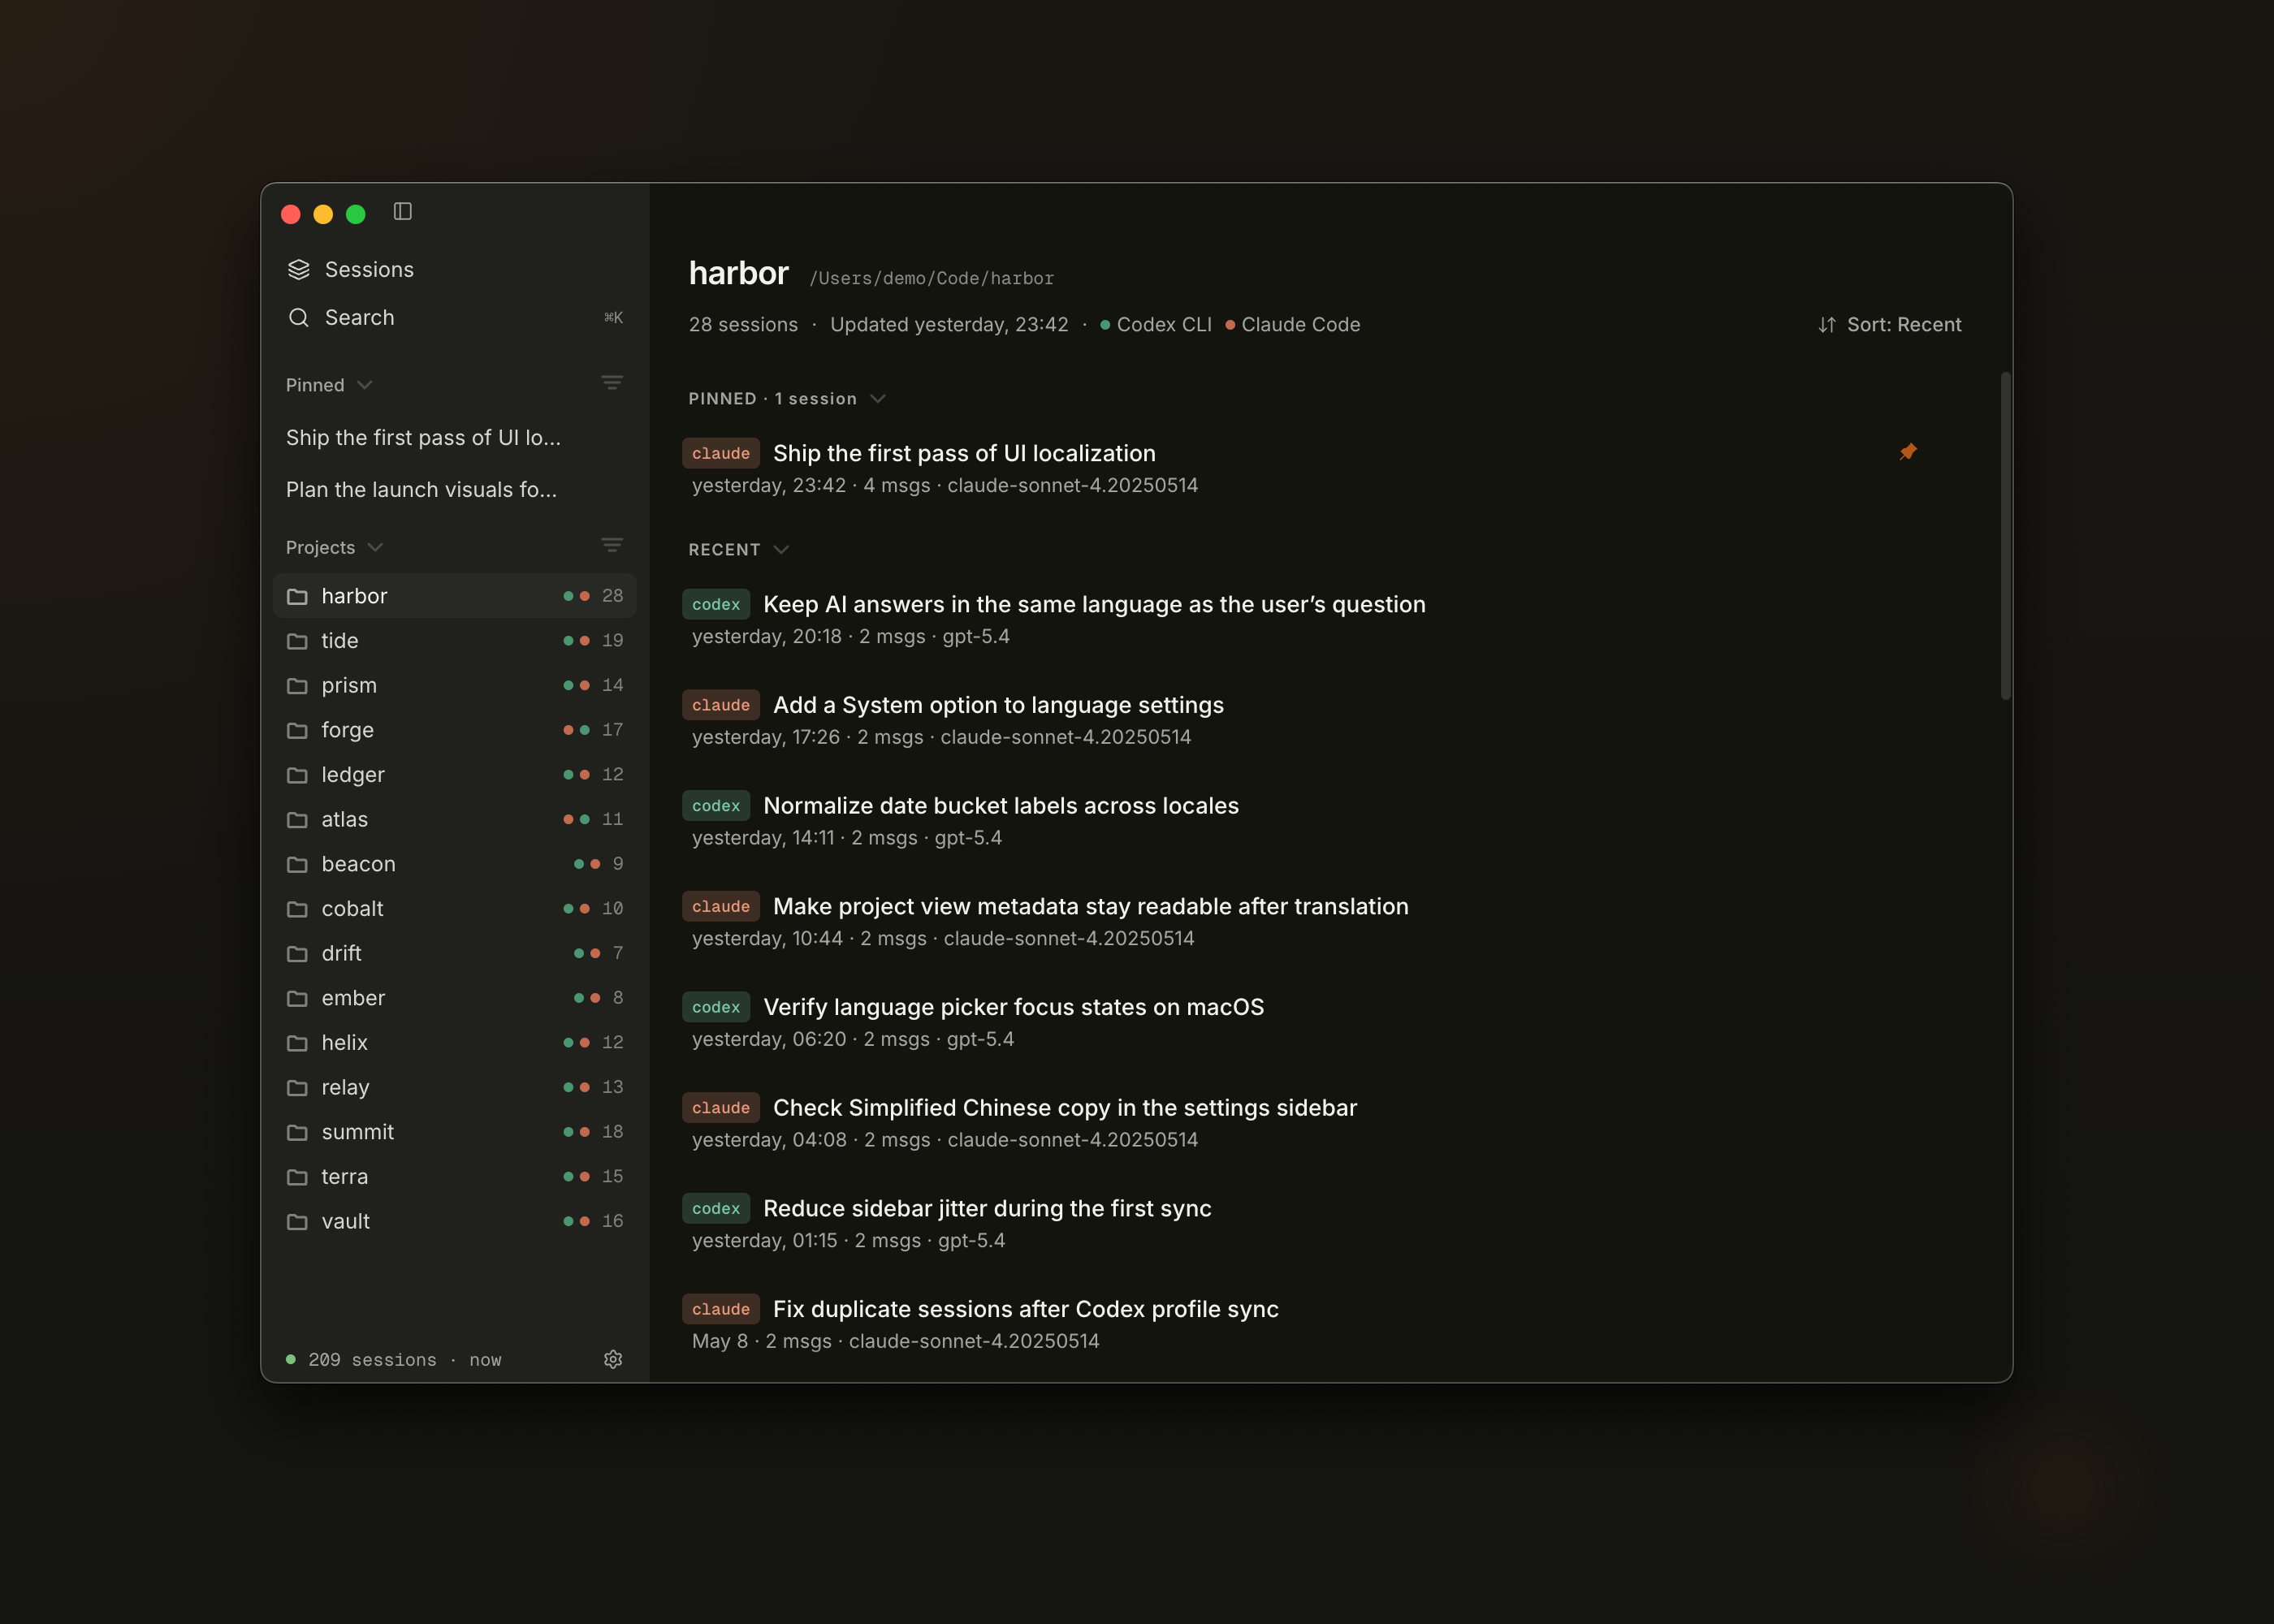The image size is (2274, 1624).
Task: Click codex badge on 'Normalize date bucket labels'
Action: pyautogui.click(x=716, y=806)
